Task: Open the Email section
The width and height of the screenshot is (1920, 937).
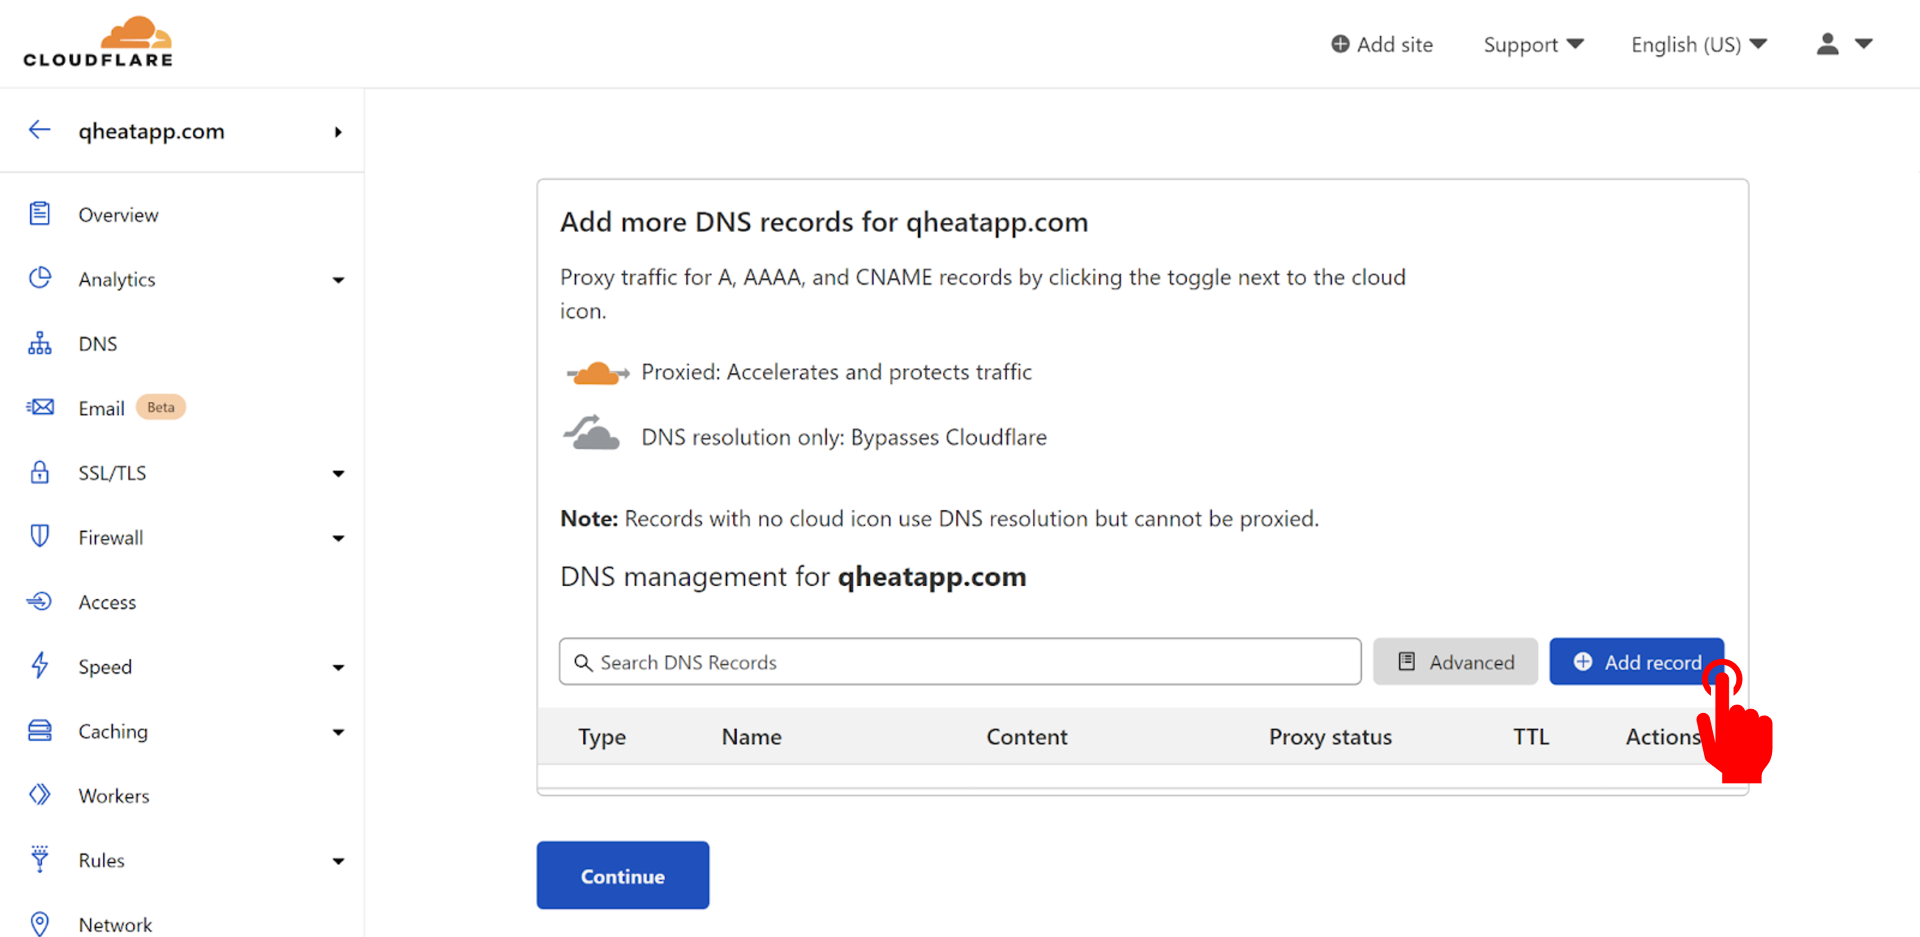Action: tap(101, 408)
